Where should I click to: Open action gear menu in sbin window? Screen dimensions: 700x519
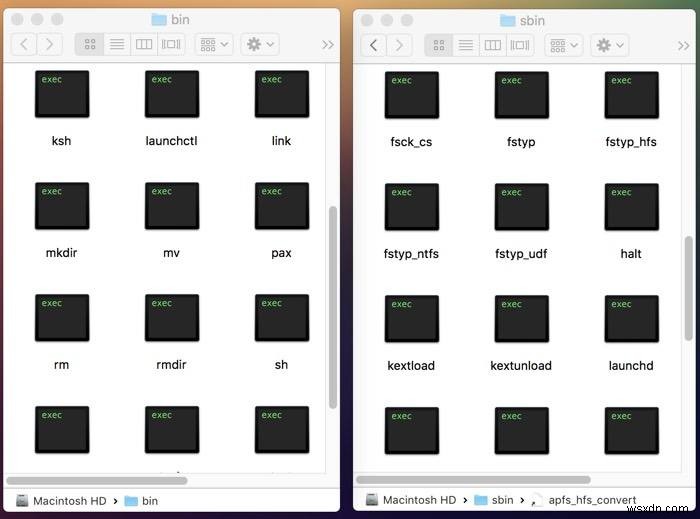[x=610, y=45]
